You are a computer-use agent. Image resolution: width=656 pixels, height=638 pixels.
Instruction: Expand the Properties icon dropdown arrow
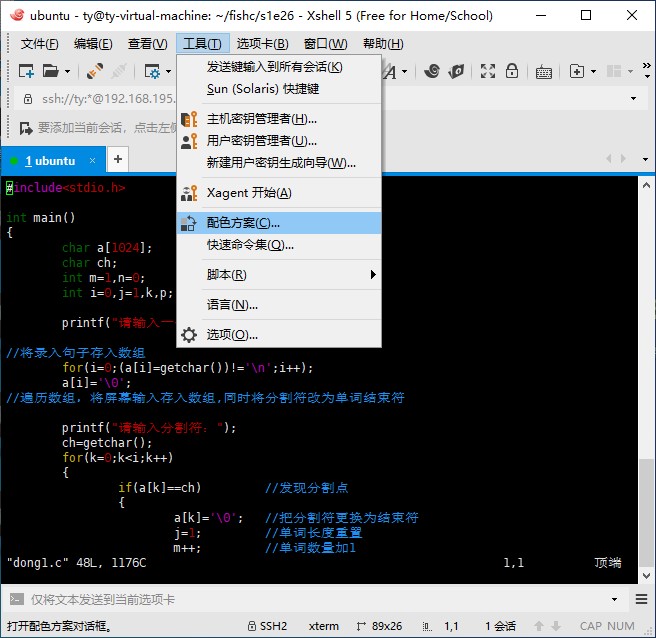[168, 72]
